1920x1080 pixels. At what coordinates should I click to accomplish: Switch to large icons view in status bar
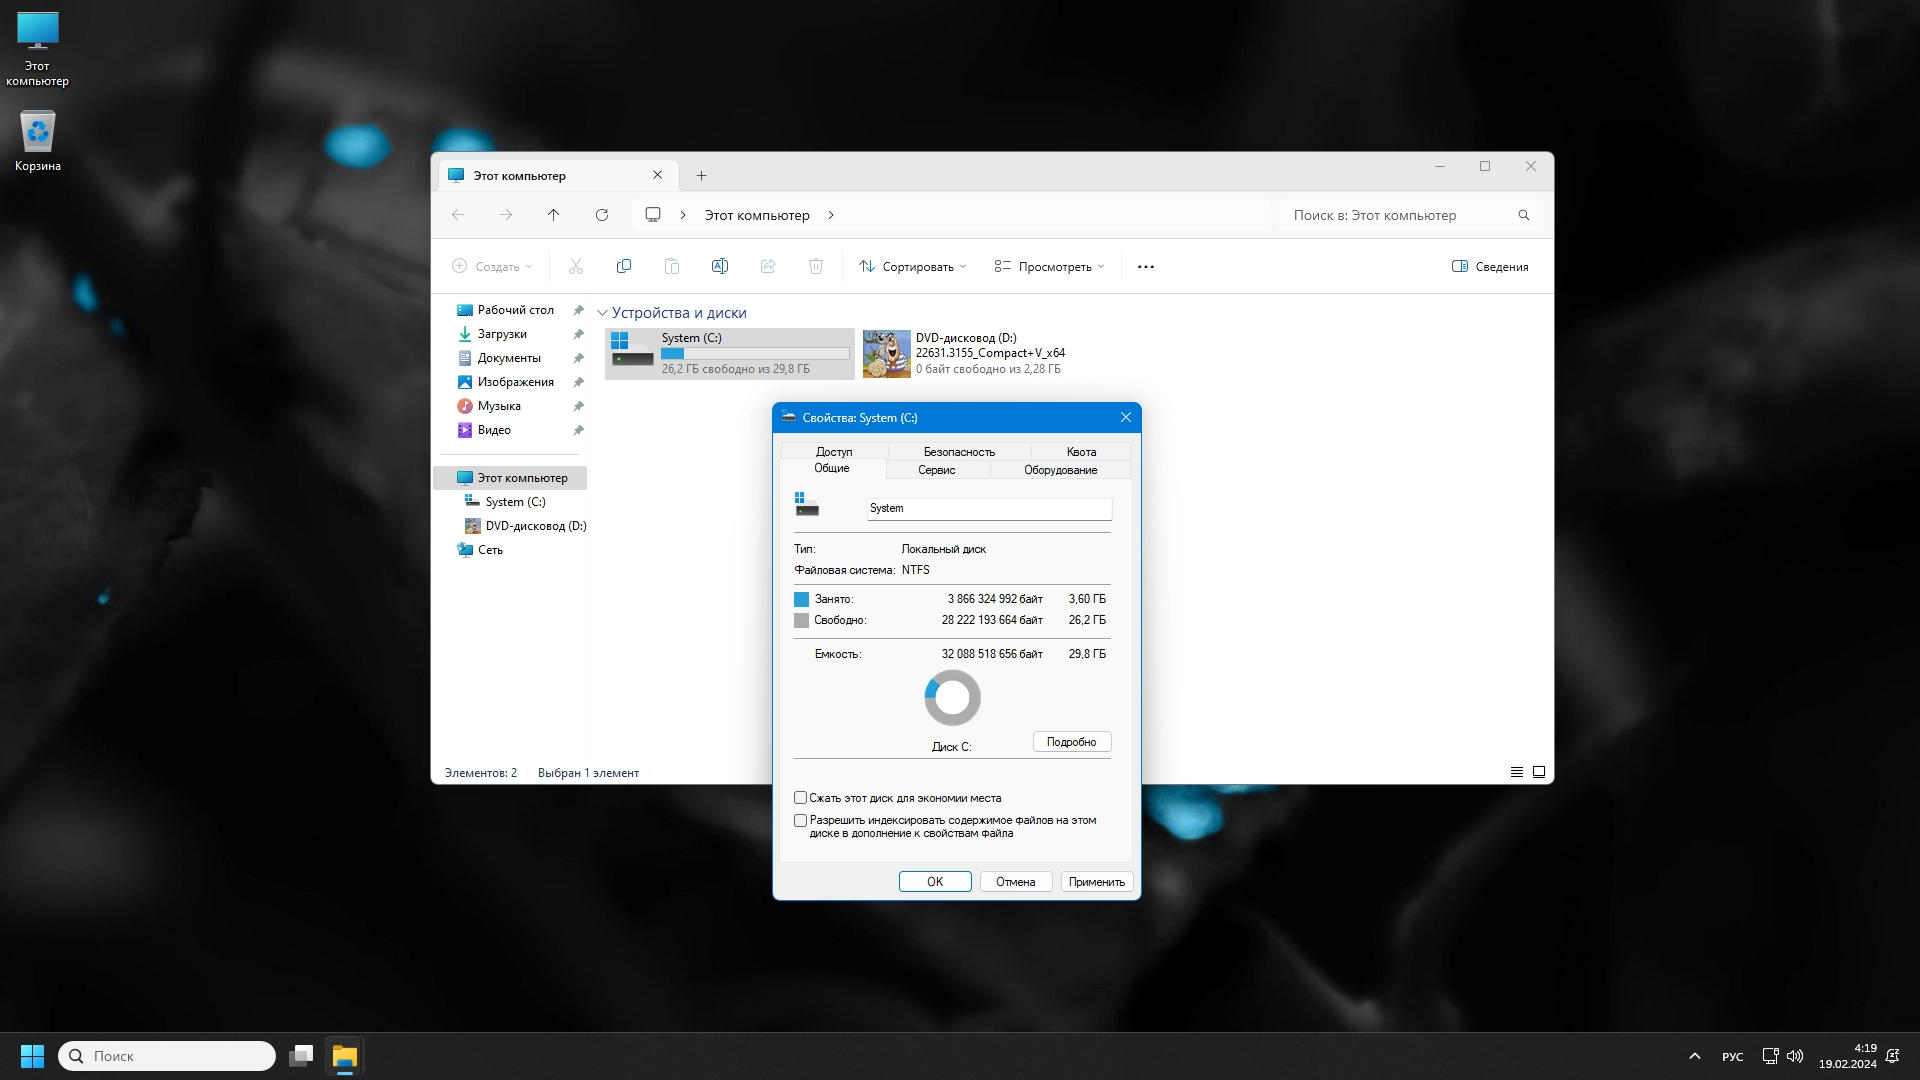1539,772
